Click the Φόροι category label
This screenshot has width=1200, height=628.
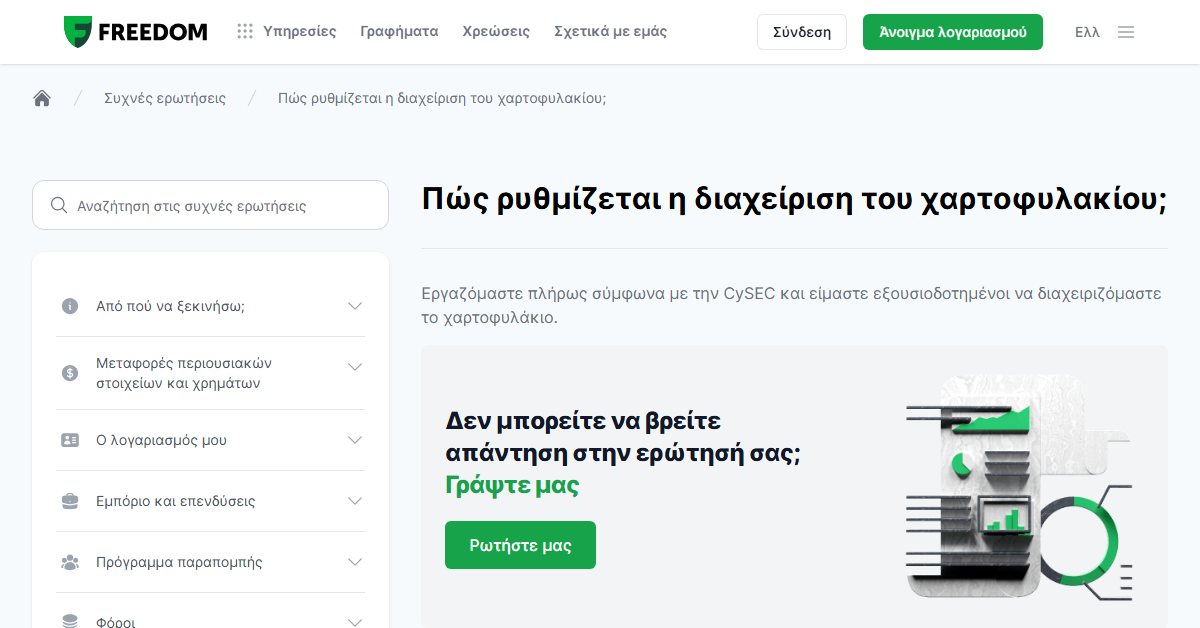[116, 622]
